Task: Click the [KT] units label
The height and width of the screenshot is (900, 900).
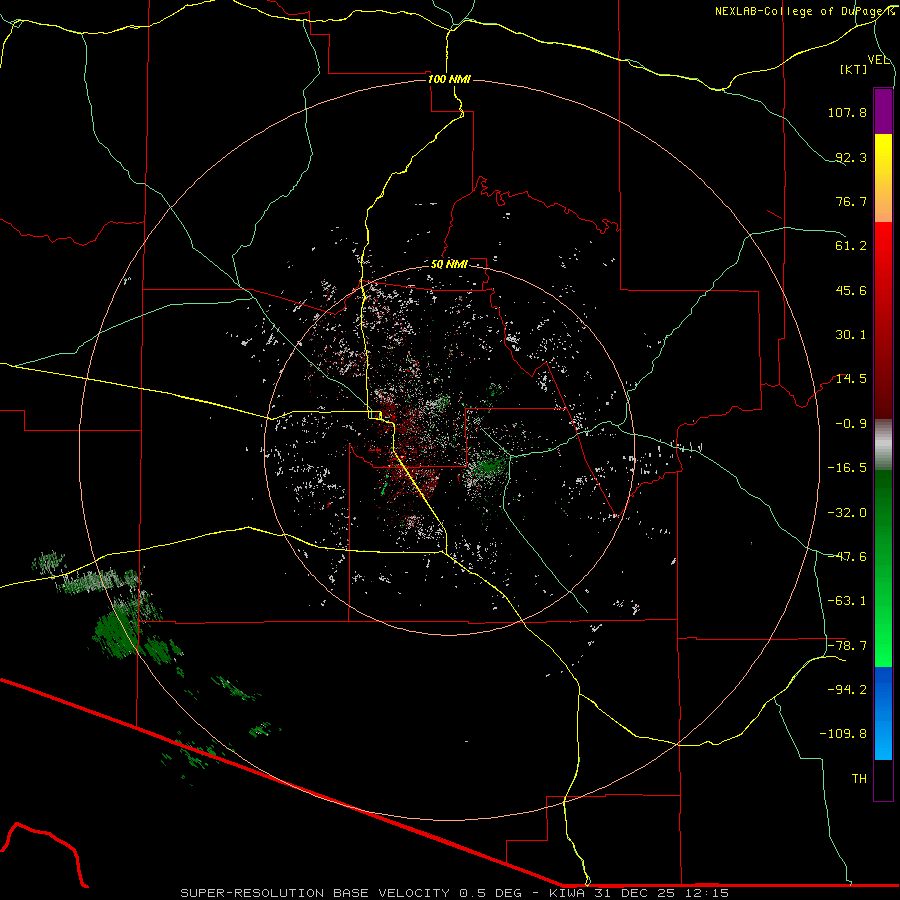Action: click(854, 70)
